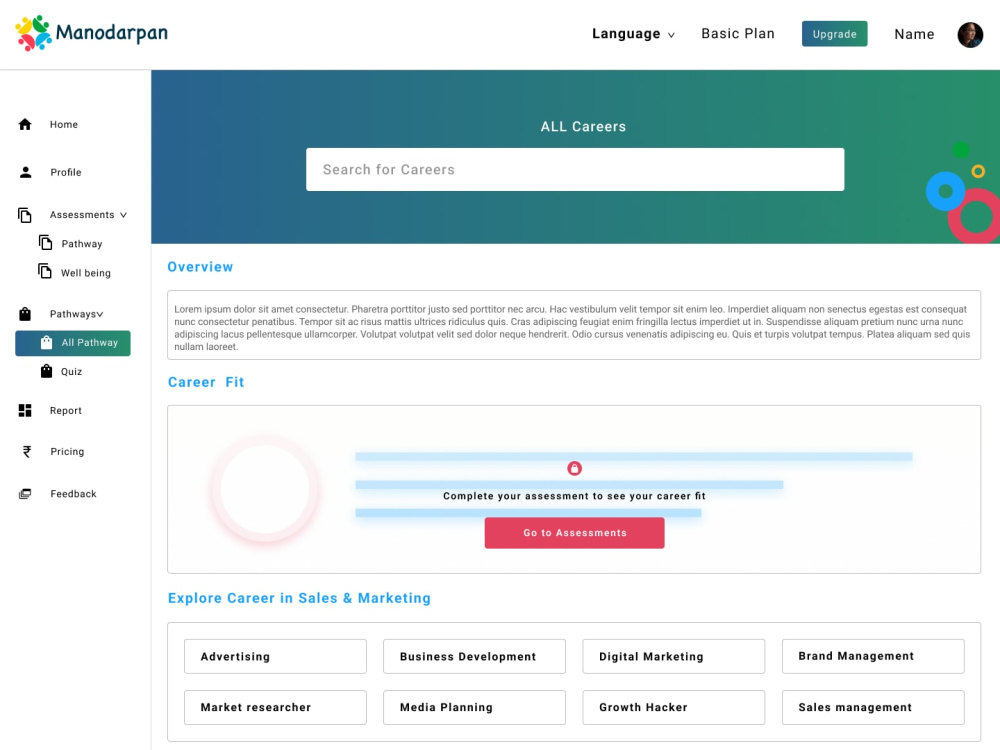The width and height of the screenshot is (1000, 750).
Task: Select the Digital Marketing career card
Action: pyautogui.click(x=673, y=656)
